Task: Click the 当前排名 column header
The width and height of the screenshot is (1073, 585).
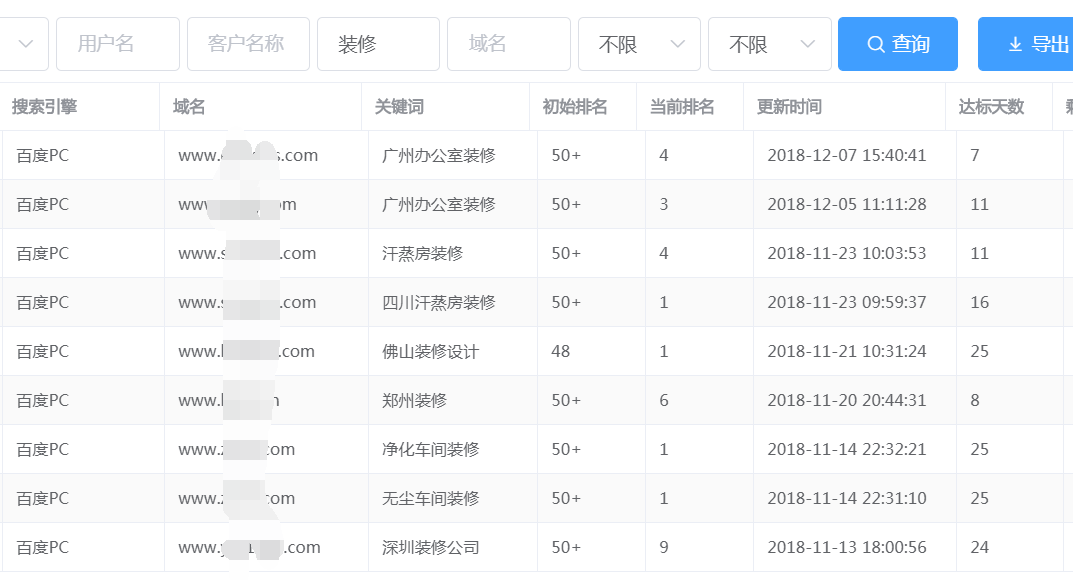Action: [682, 107]
